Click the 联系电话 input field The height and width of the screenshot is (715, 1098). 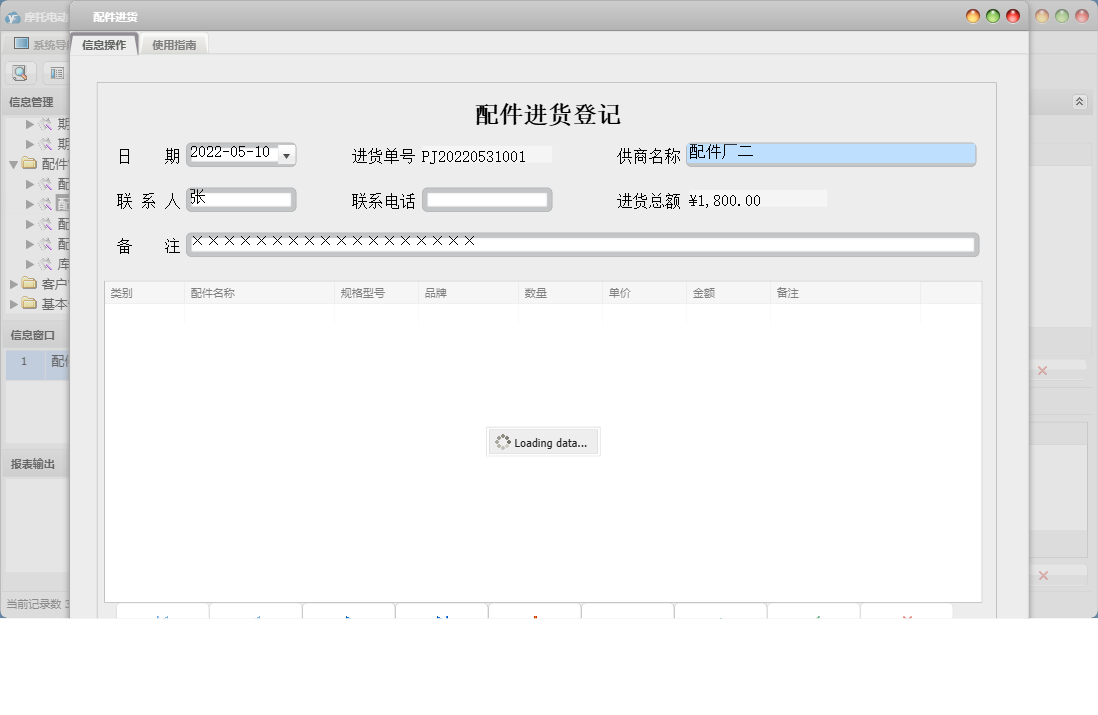click(x=487, y=199)
